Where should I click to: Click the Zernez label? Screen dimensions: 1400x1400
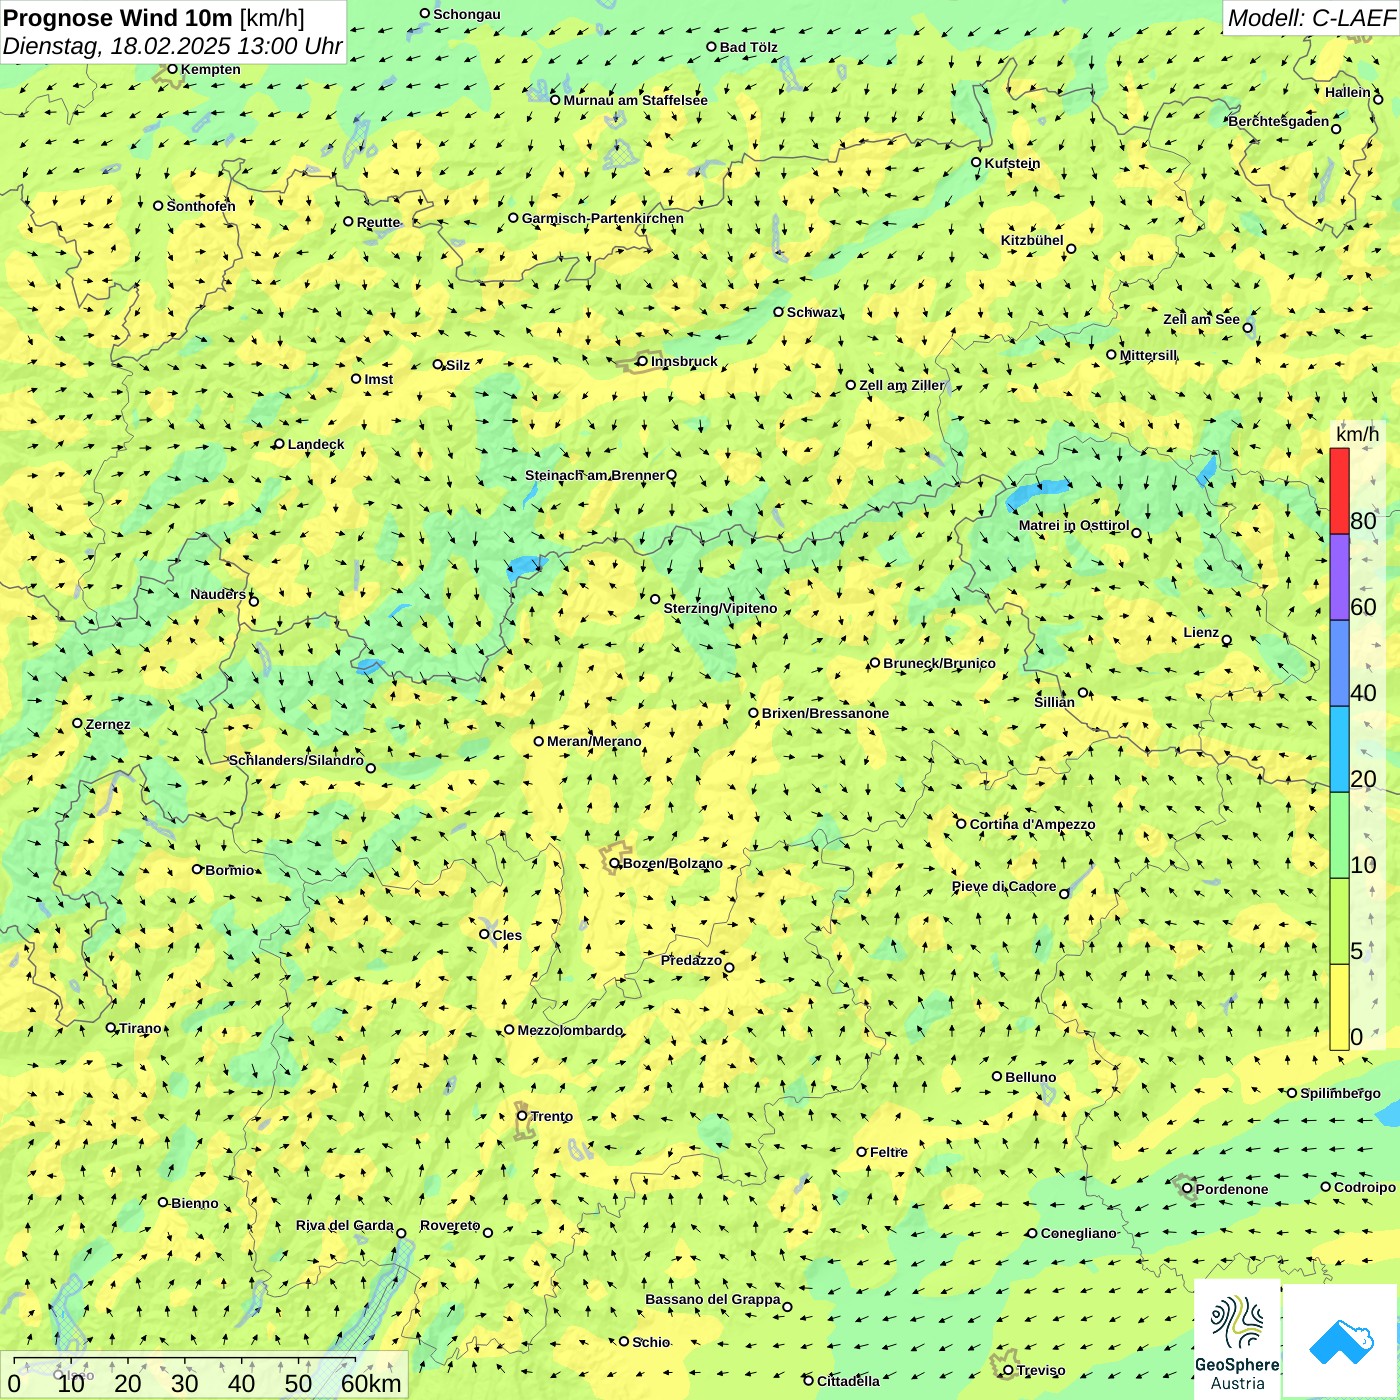pos(108,724)
